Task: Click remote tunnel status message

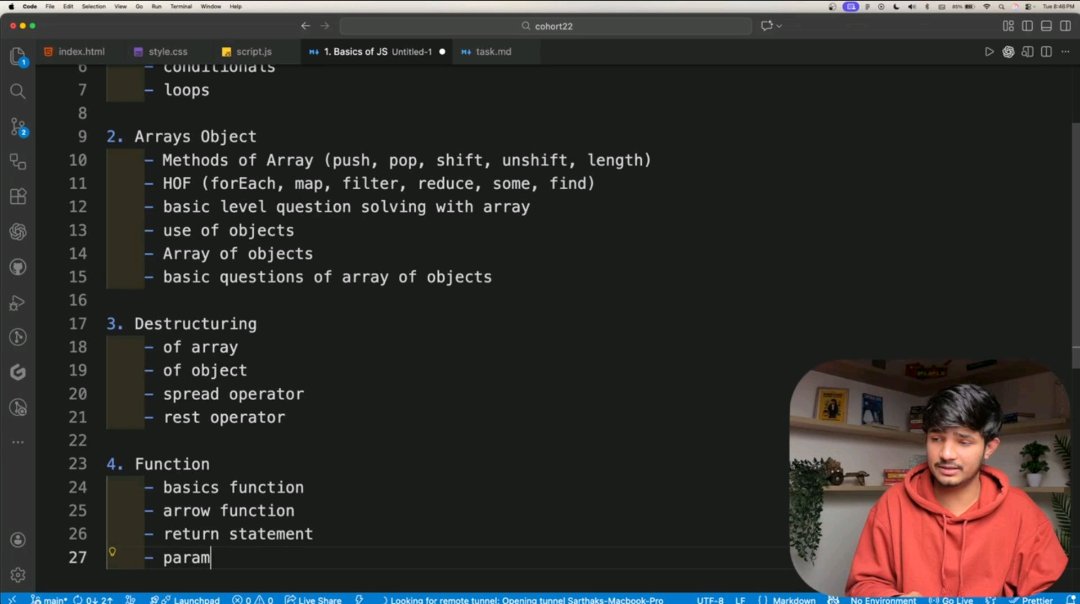Action: tap(523, 600)
